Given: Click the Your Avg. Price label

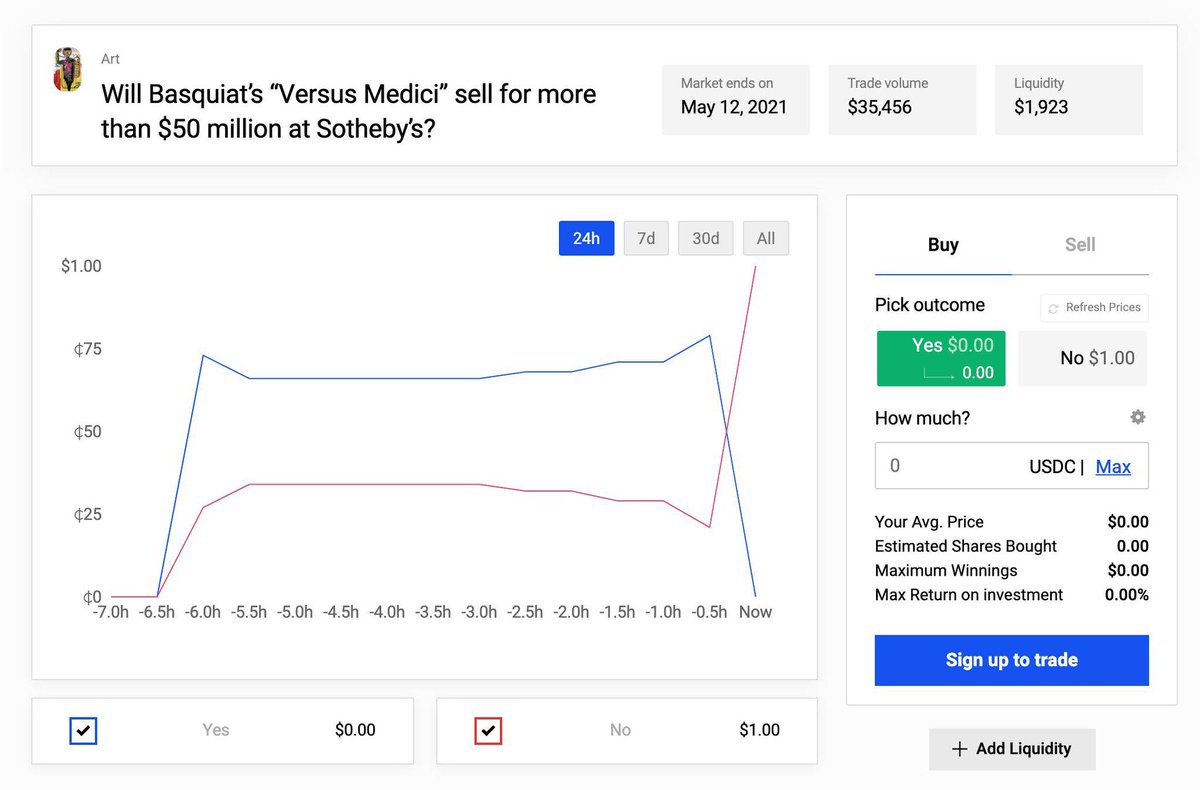Looking at the screenshot, I should (x=929, y=522).
